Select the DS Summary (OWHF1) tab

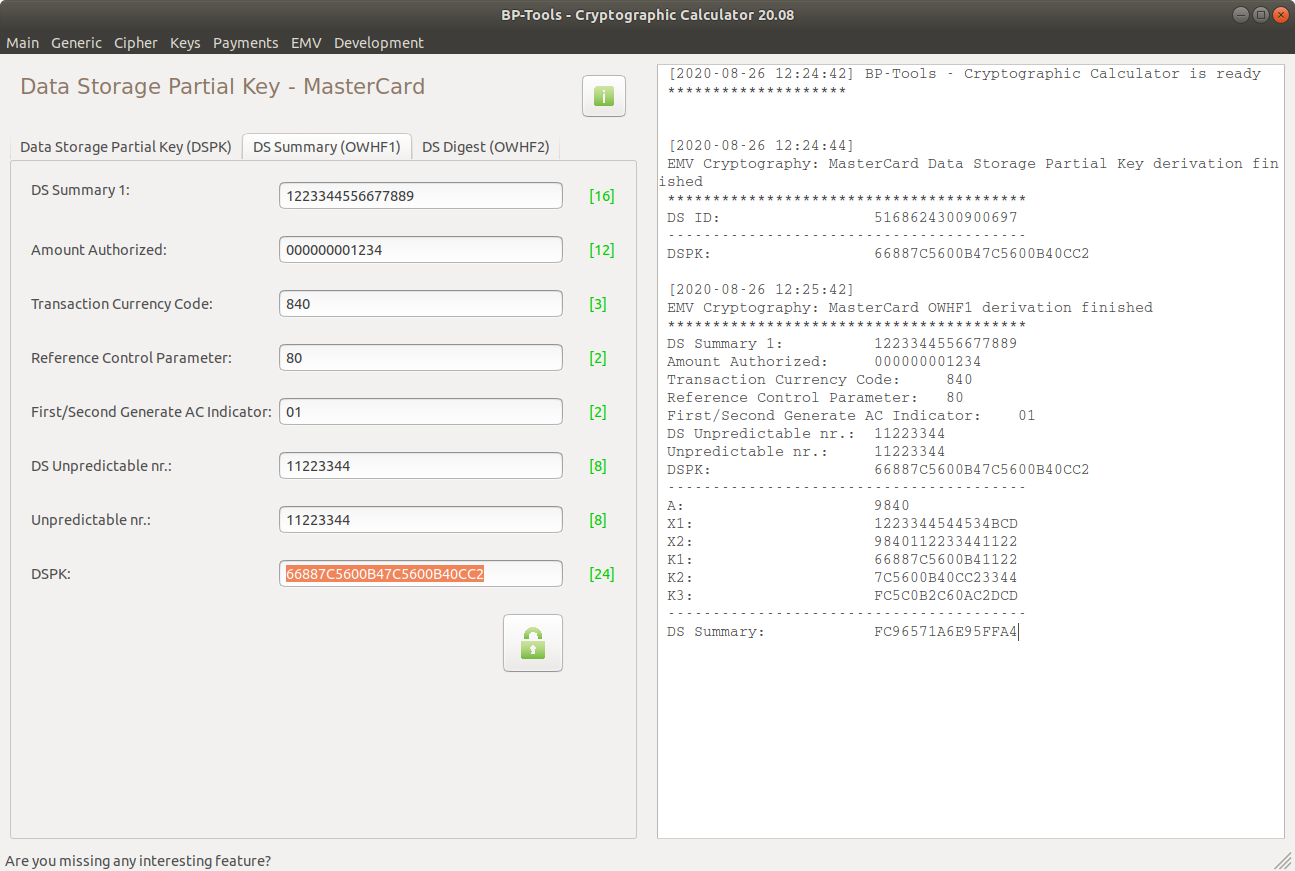click(x=326, y=147)
